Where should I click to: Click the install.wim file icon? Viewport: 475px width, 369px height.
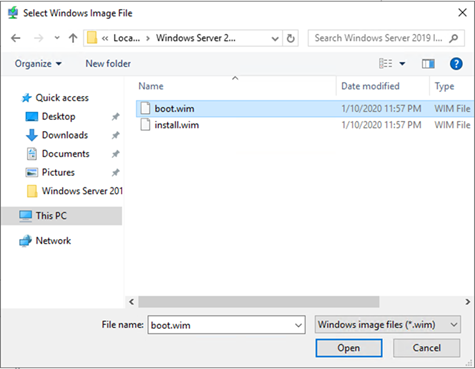[x=145, y=125]
